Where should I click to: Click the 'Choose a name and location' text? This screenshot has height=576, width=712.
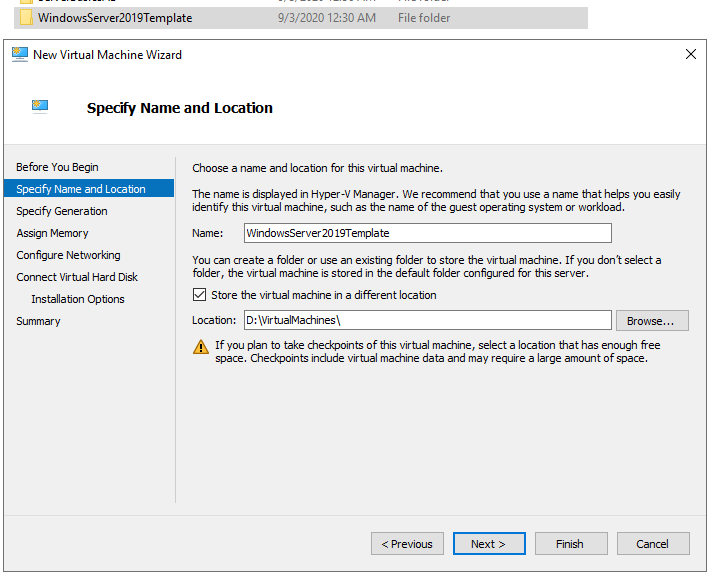[x=317, y=168]
